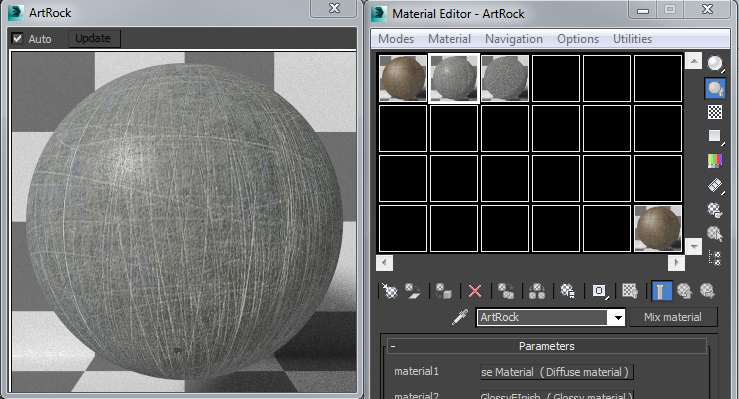Pick material from object with eyedropper
Screen dimensions: 739x399
[460, 317]
